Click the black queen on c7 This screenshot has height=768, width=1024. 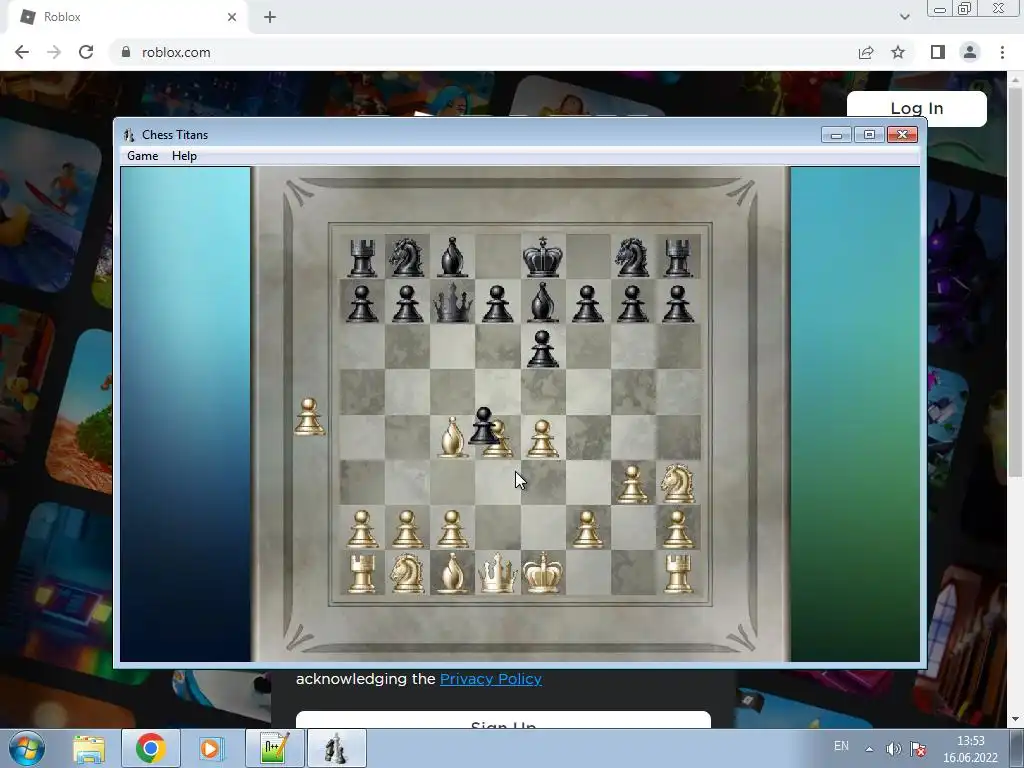click(452, 302)
